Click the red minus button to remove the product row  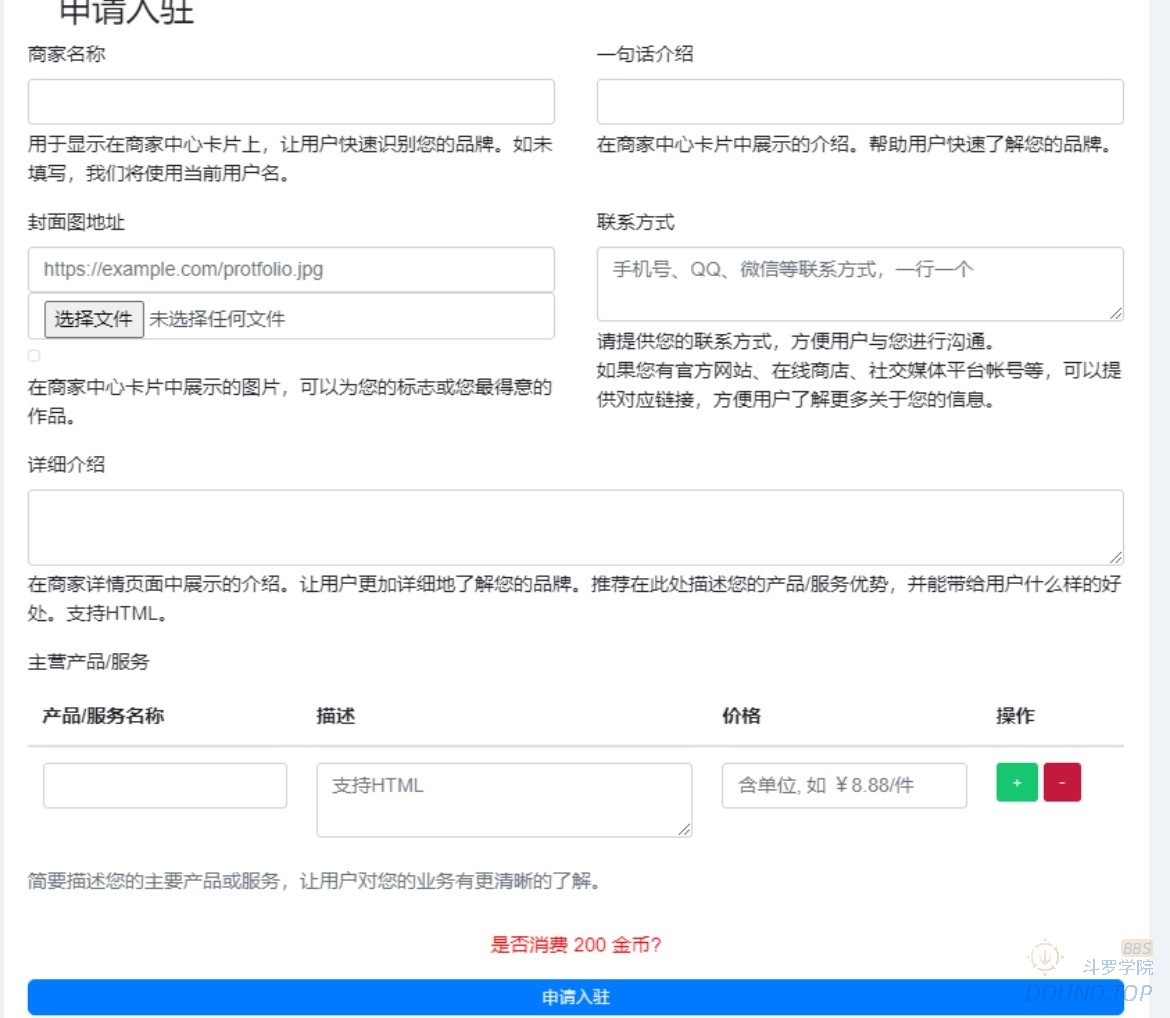click(1062, 783)
